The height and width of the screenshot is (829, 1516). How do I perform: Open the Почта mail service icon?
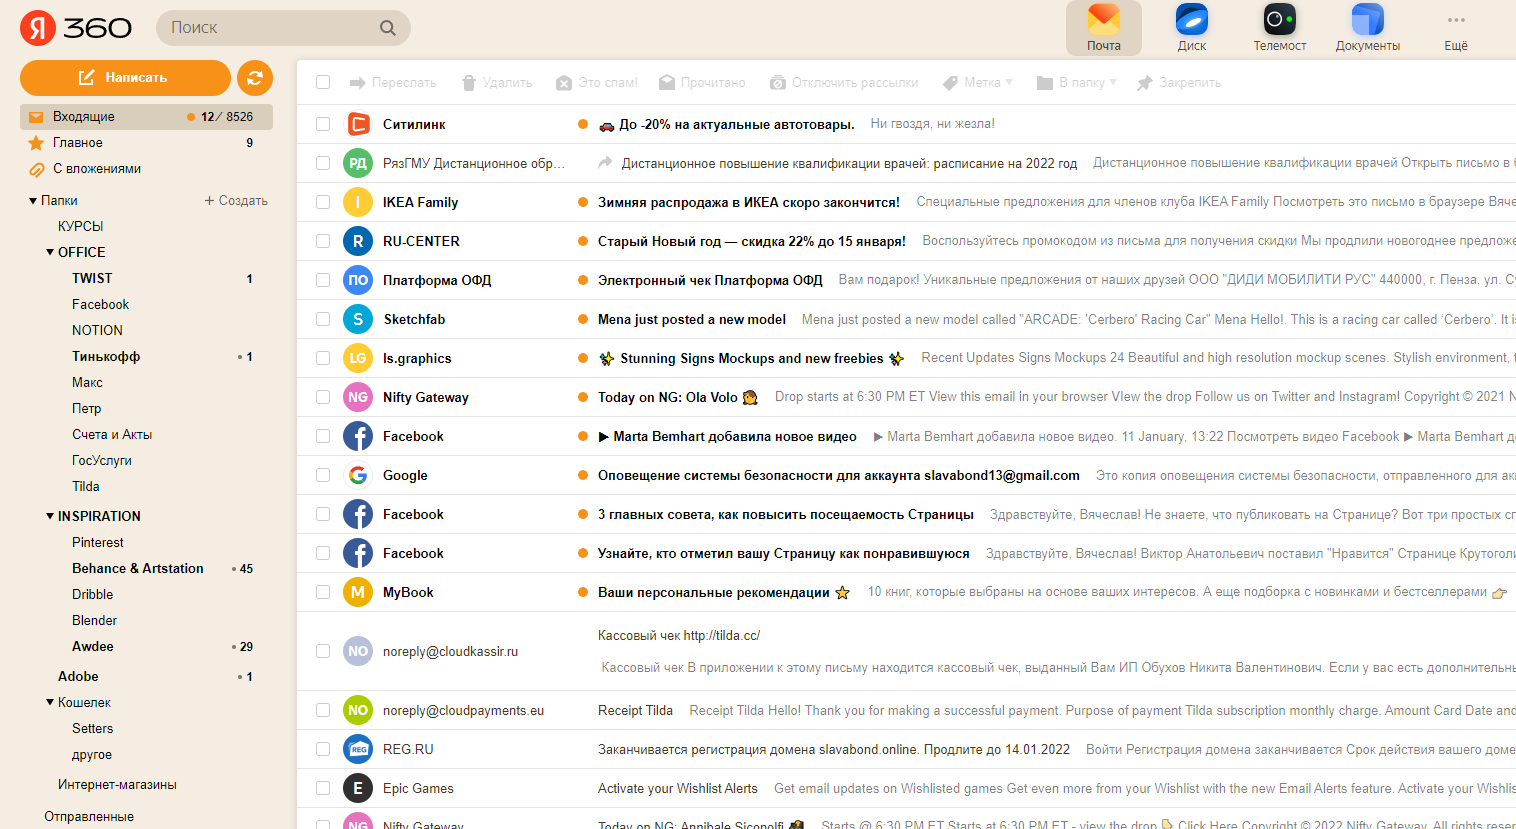1104,28
